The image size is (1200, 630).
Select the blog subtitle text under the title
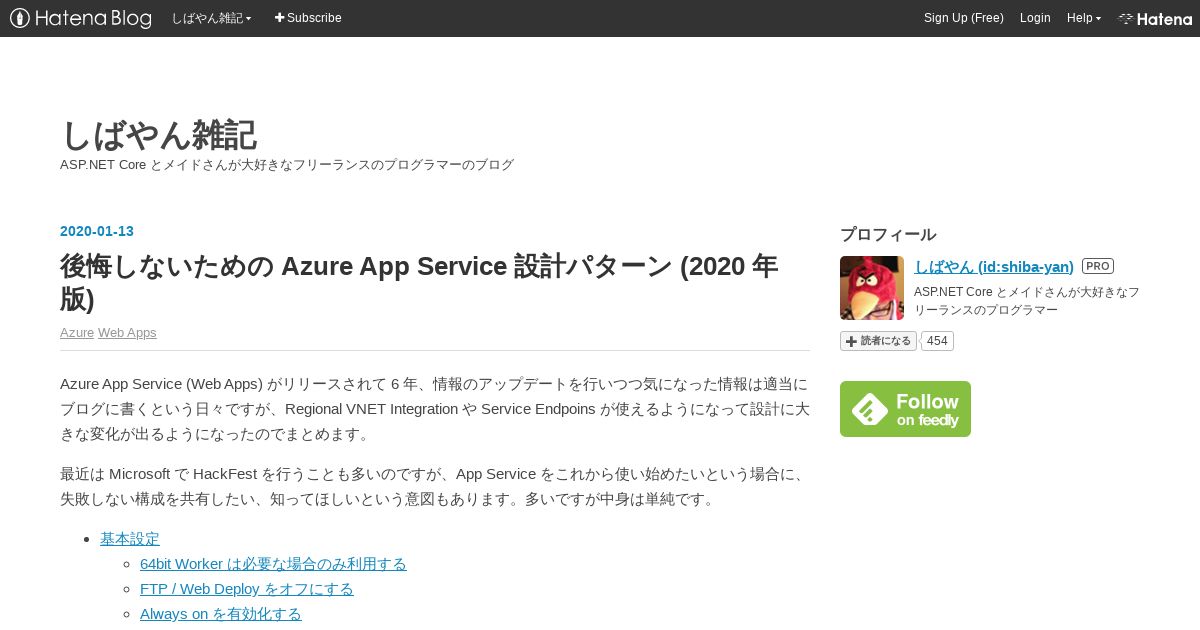point(287,164)
